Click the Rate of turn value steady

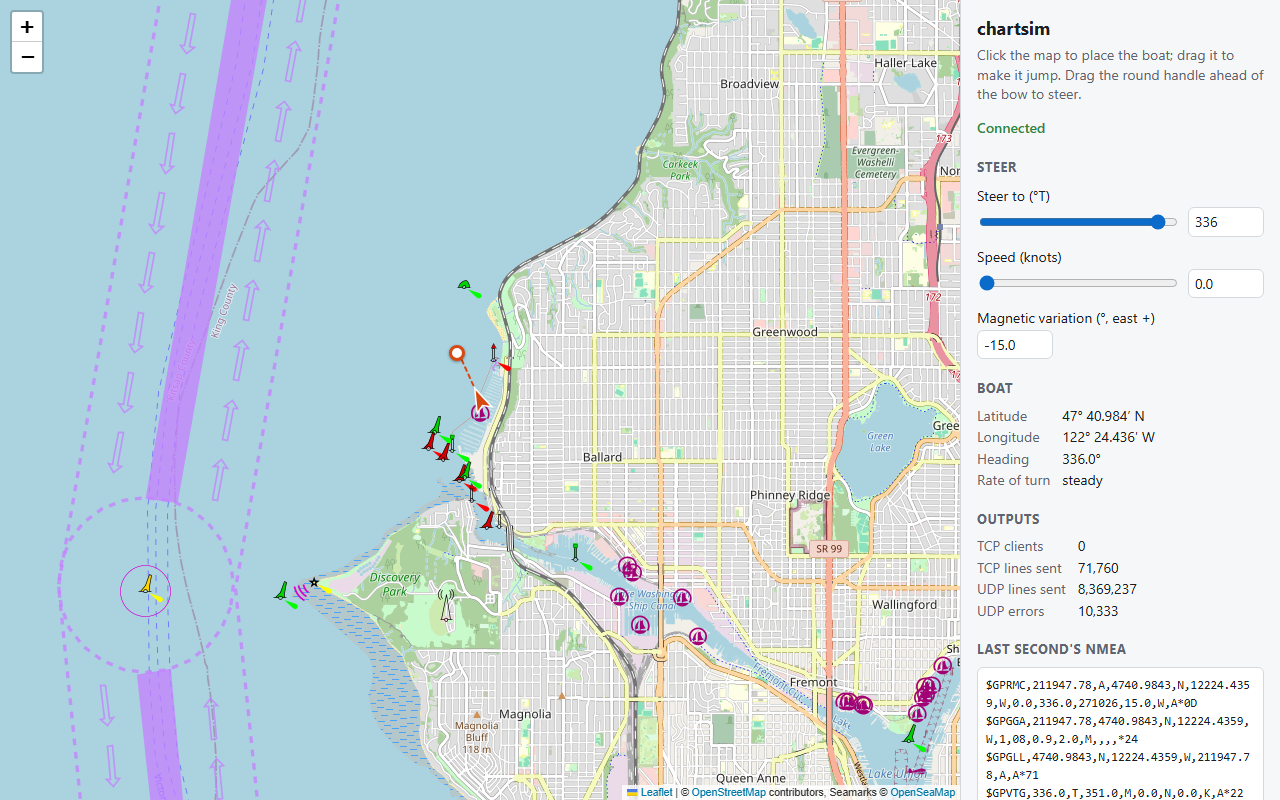tap(1082, 480)
